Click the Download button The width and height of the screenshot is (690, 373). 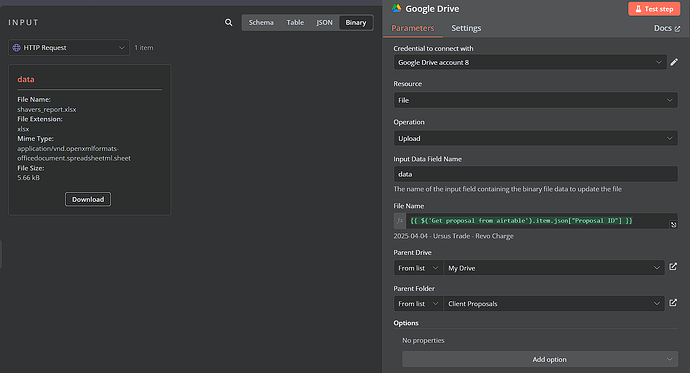[88, 199]
